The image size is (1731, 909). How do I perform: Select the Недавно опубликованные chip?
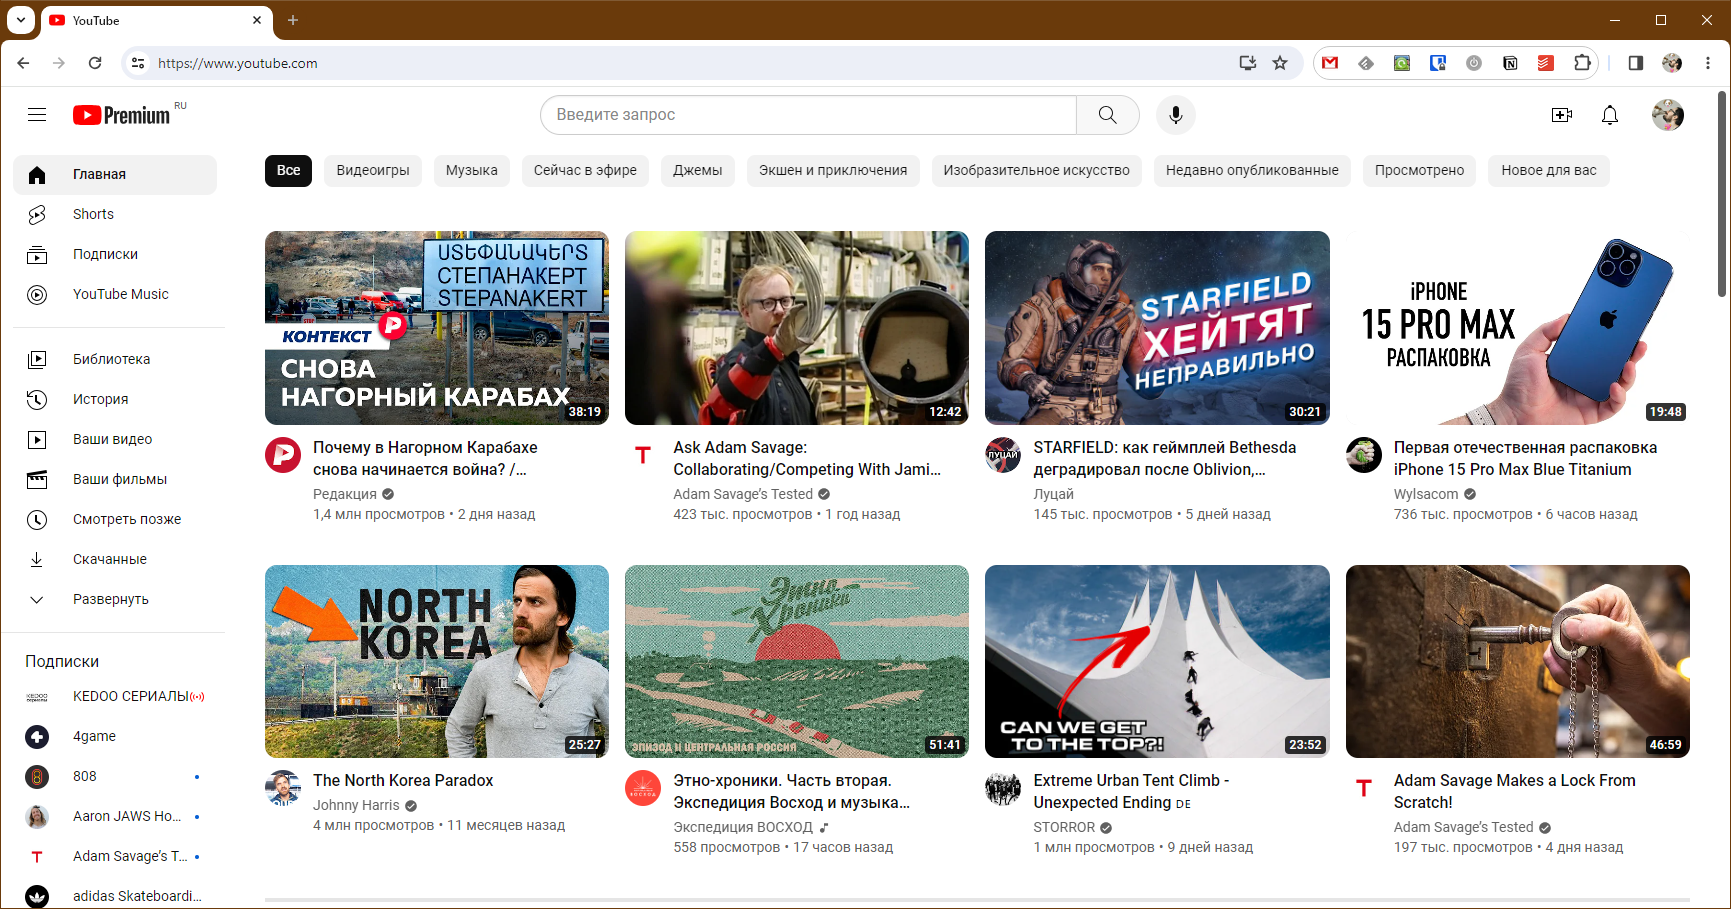click(1252, 171)
